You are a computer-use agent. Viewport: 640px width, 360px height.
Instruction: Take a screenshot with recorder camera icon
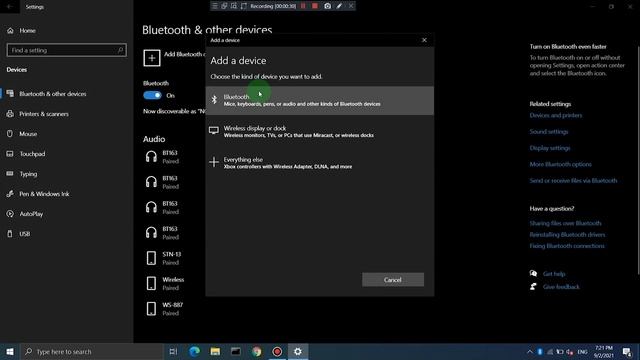click(x=327, y=6)
